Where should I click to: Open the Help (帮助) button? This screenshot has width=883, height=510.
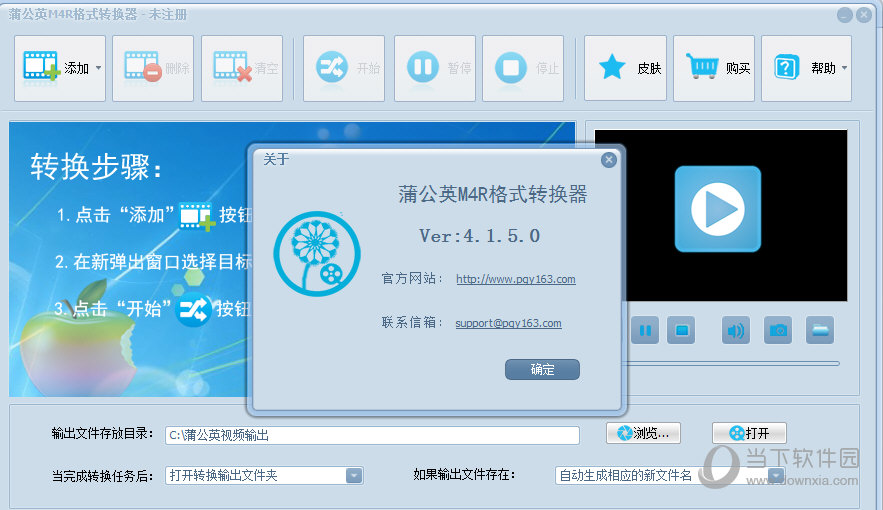coord(806,69)
